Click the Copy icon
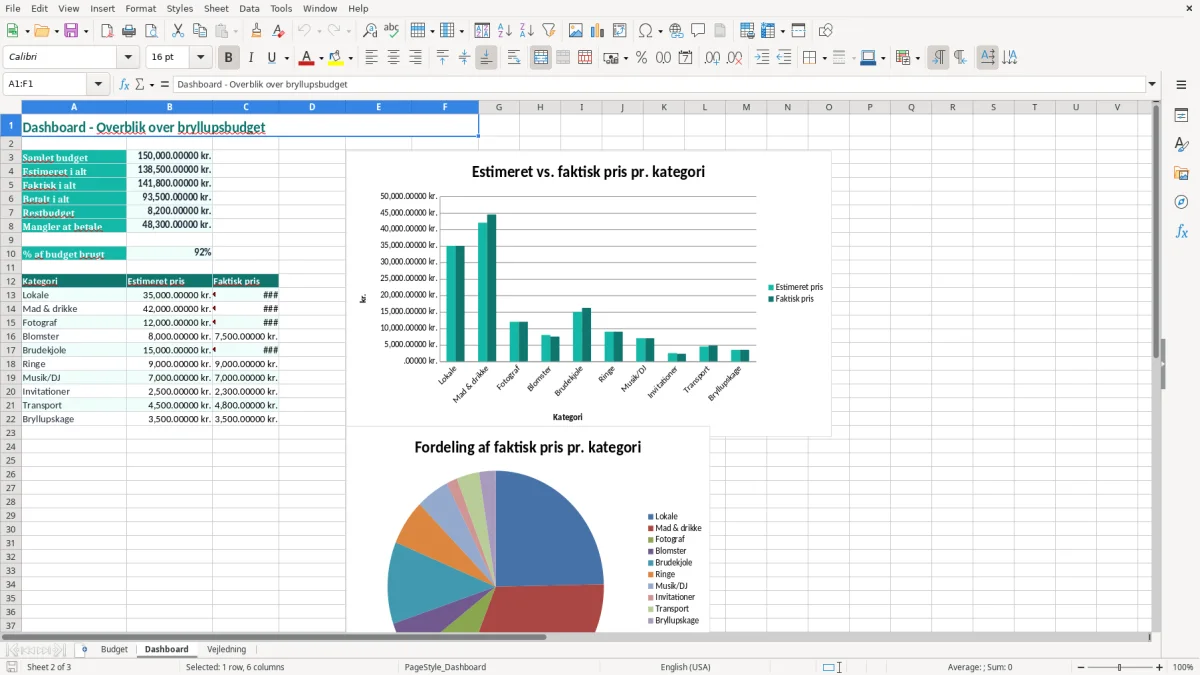 [x=199, y=31]
